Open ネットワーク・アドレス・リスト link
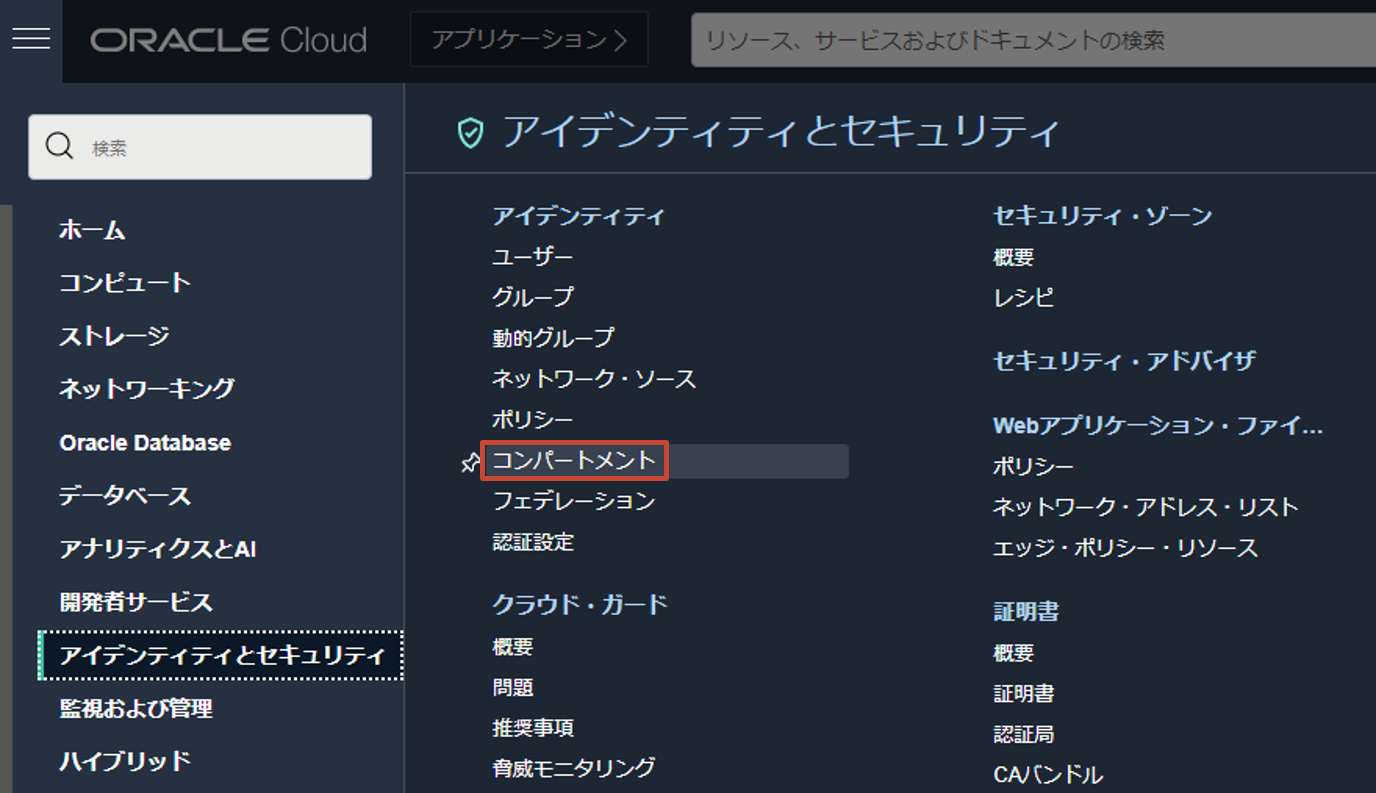The height and width of the screenshot is (793, 1376). (1145, 507)
